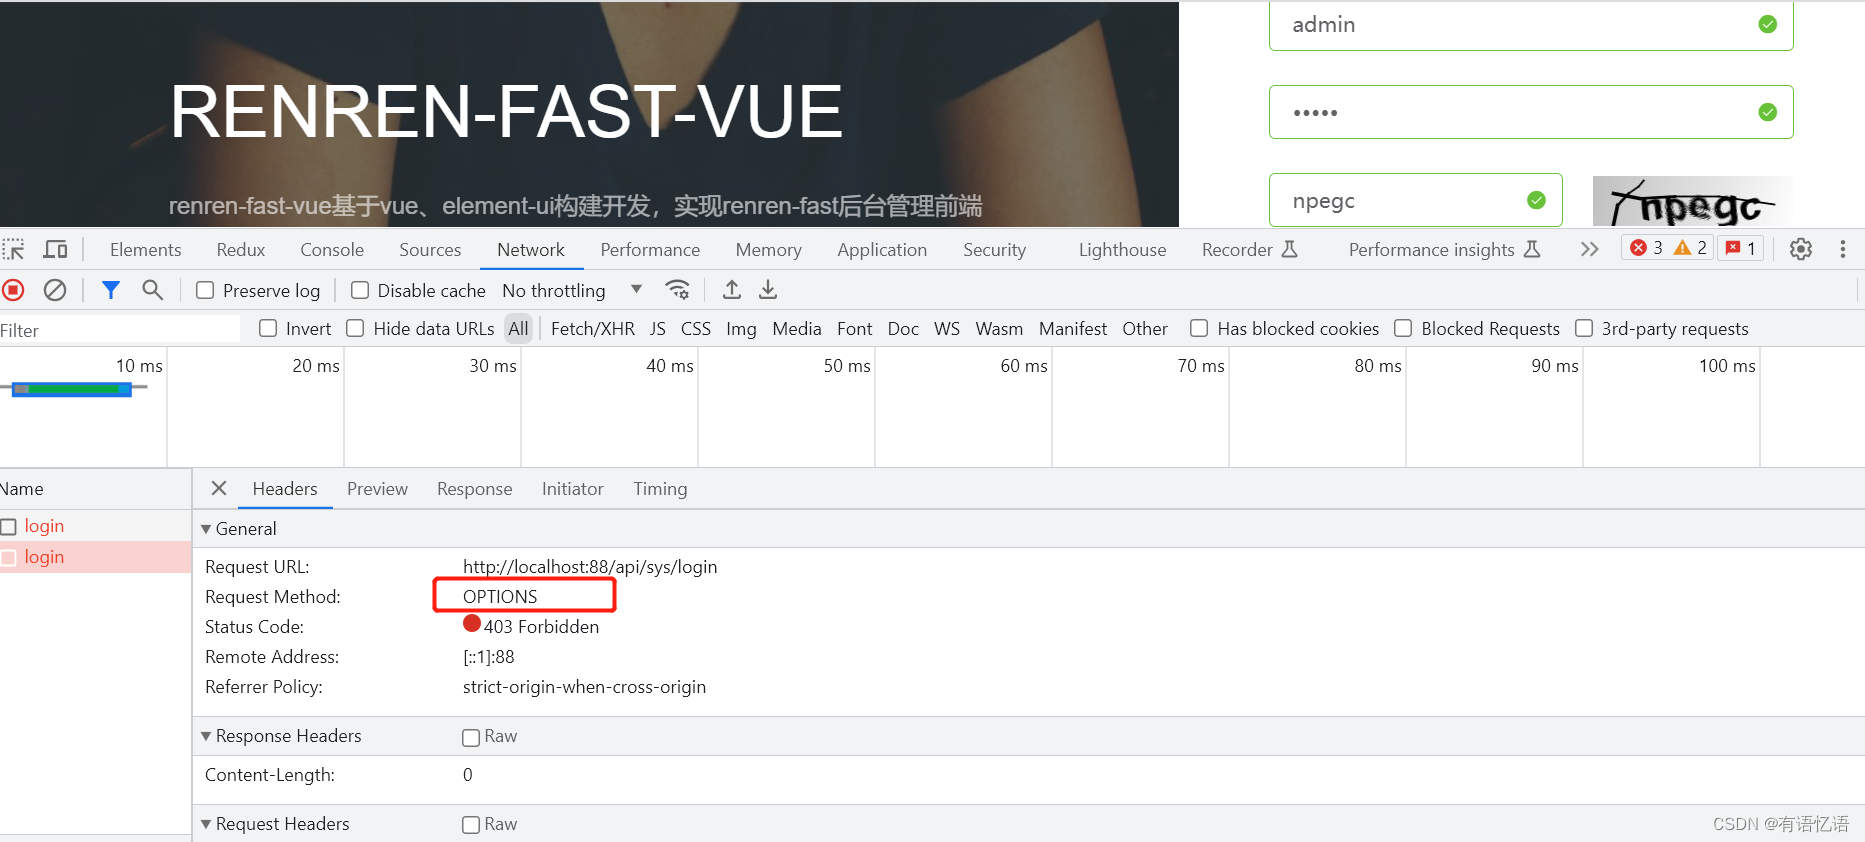Screen dimensions: 1865x842
Task: Close the request details panel
Action: (x=219, y=488)
